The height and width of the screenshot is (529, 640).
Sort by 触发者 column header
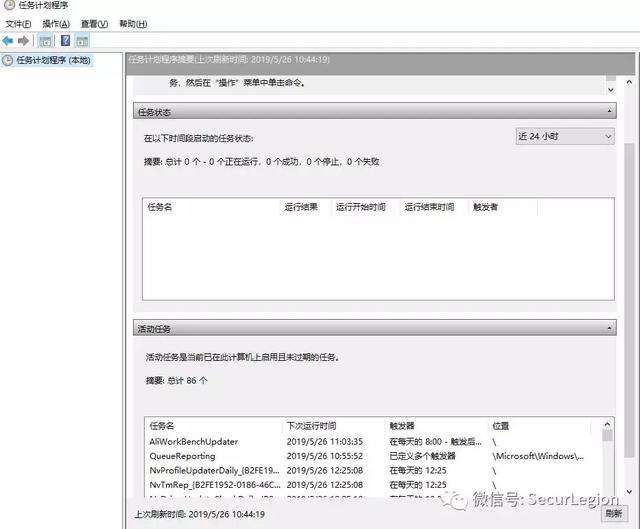485,207
